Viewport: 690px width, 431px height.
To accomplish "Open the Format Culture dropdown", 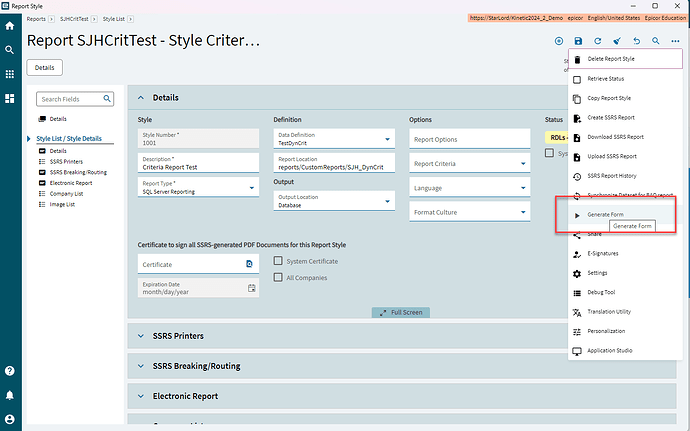I will point(523,212).
